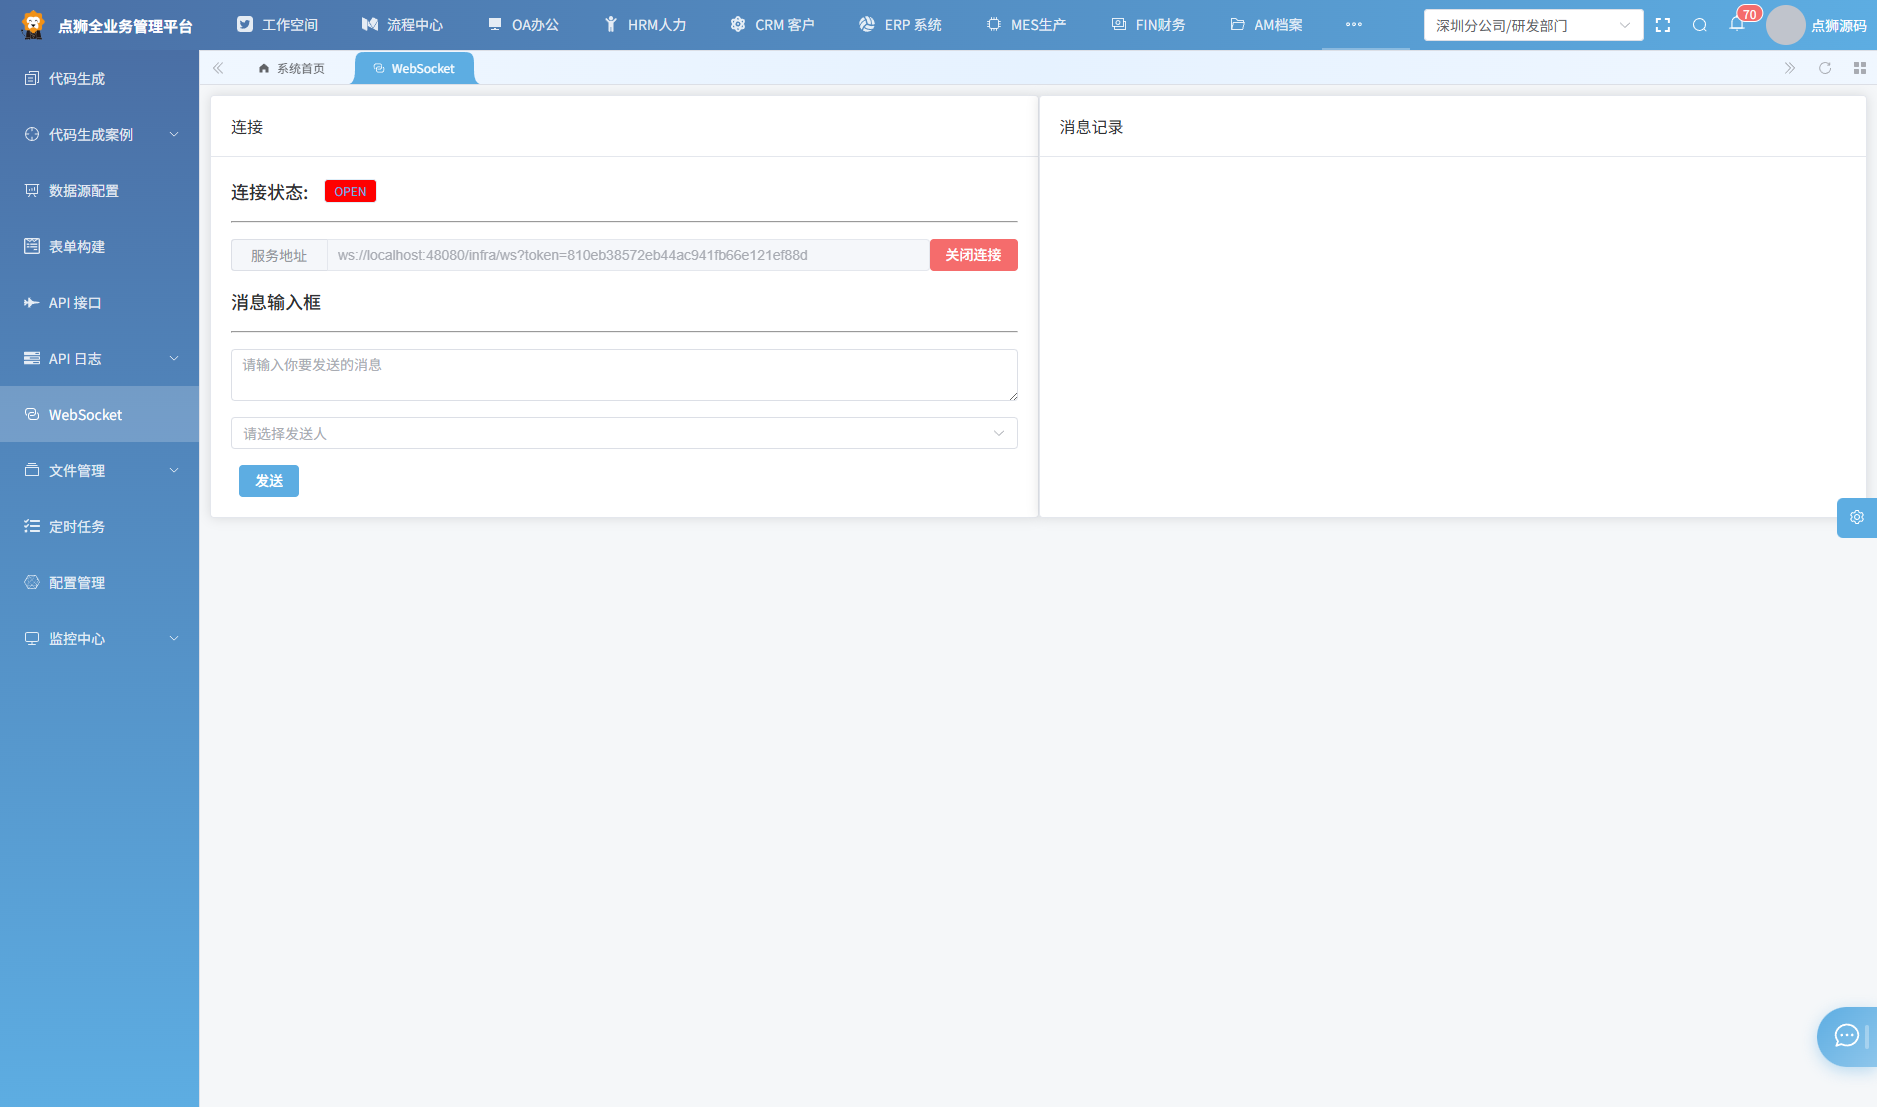Open 数据源配置 in the sidebar
The height and width of the screenshot is (1107, 1877).
click(99, 190)
